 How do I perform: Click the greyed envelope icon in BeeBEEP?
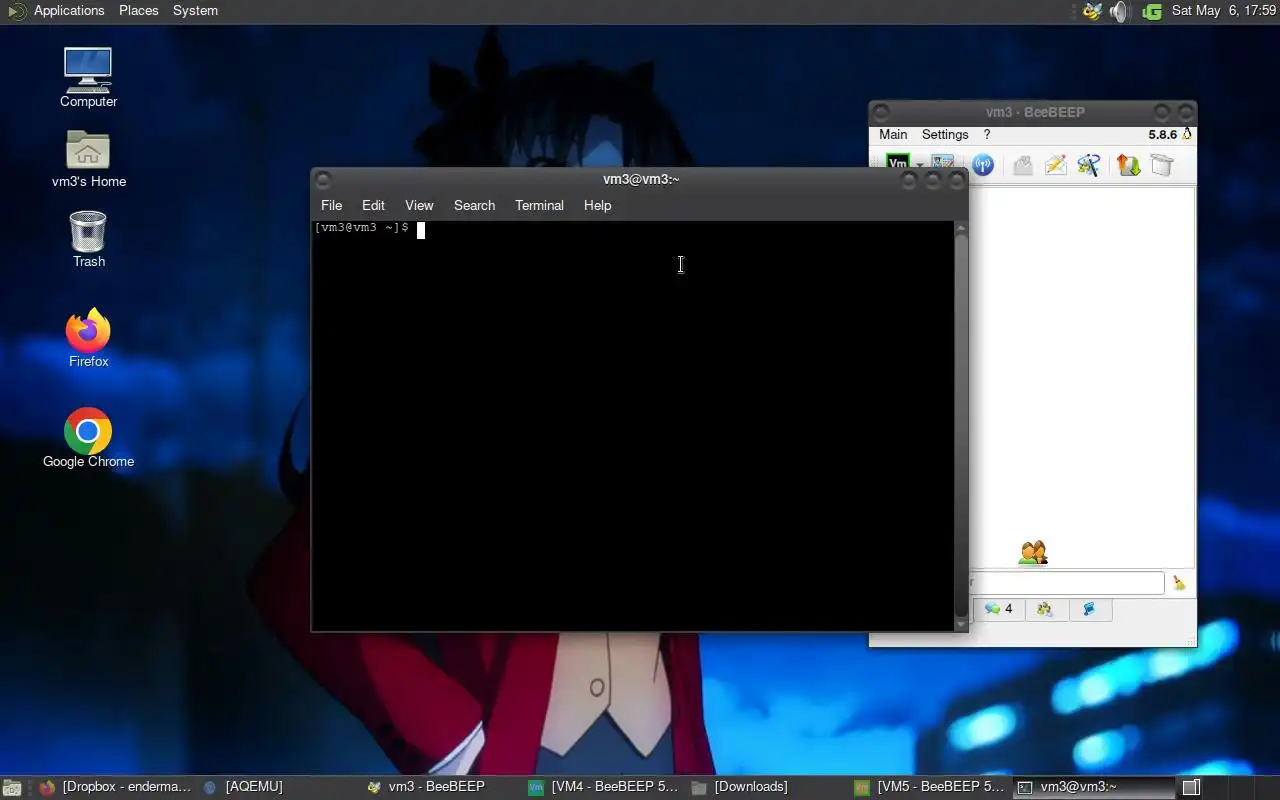pos(1022,165)
